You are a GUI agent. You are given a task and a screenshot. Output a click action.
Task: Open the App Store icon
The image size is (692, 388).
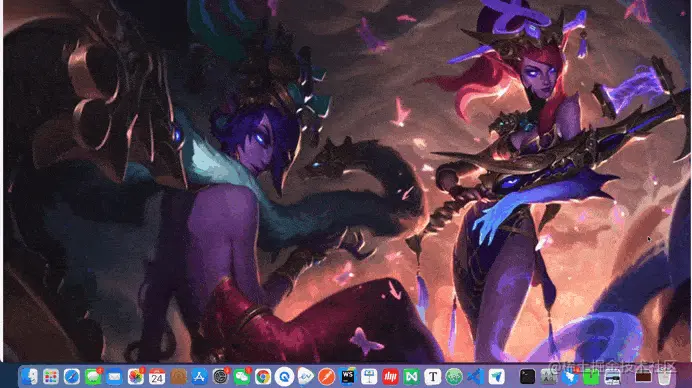pos(199,377)
